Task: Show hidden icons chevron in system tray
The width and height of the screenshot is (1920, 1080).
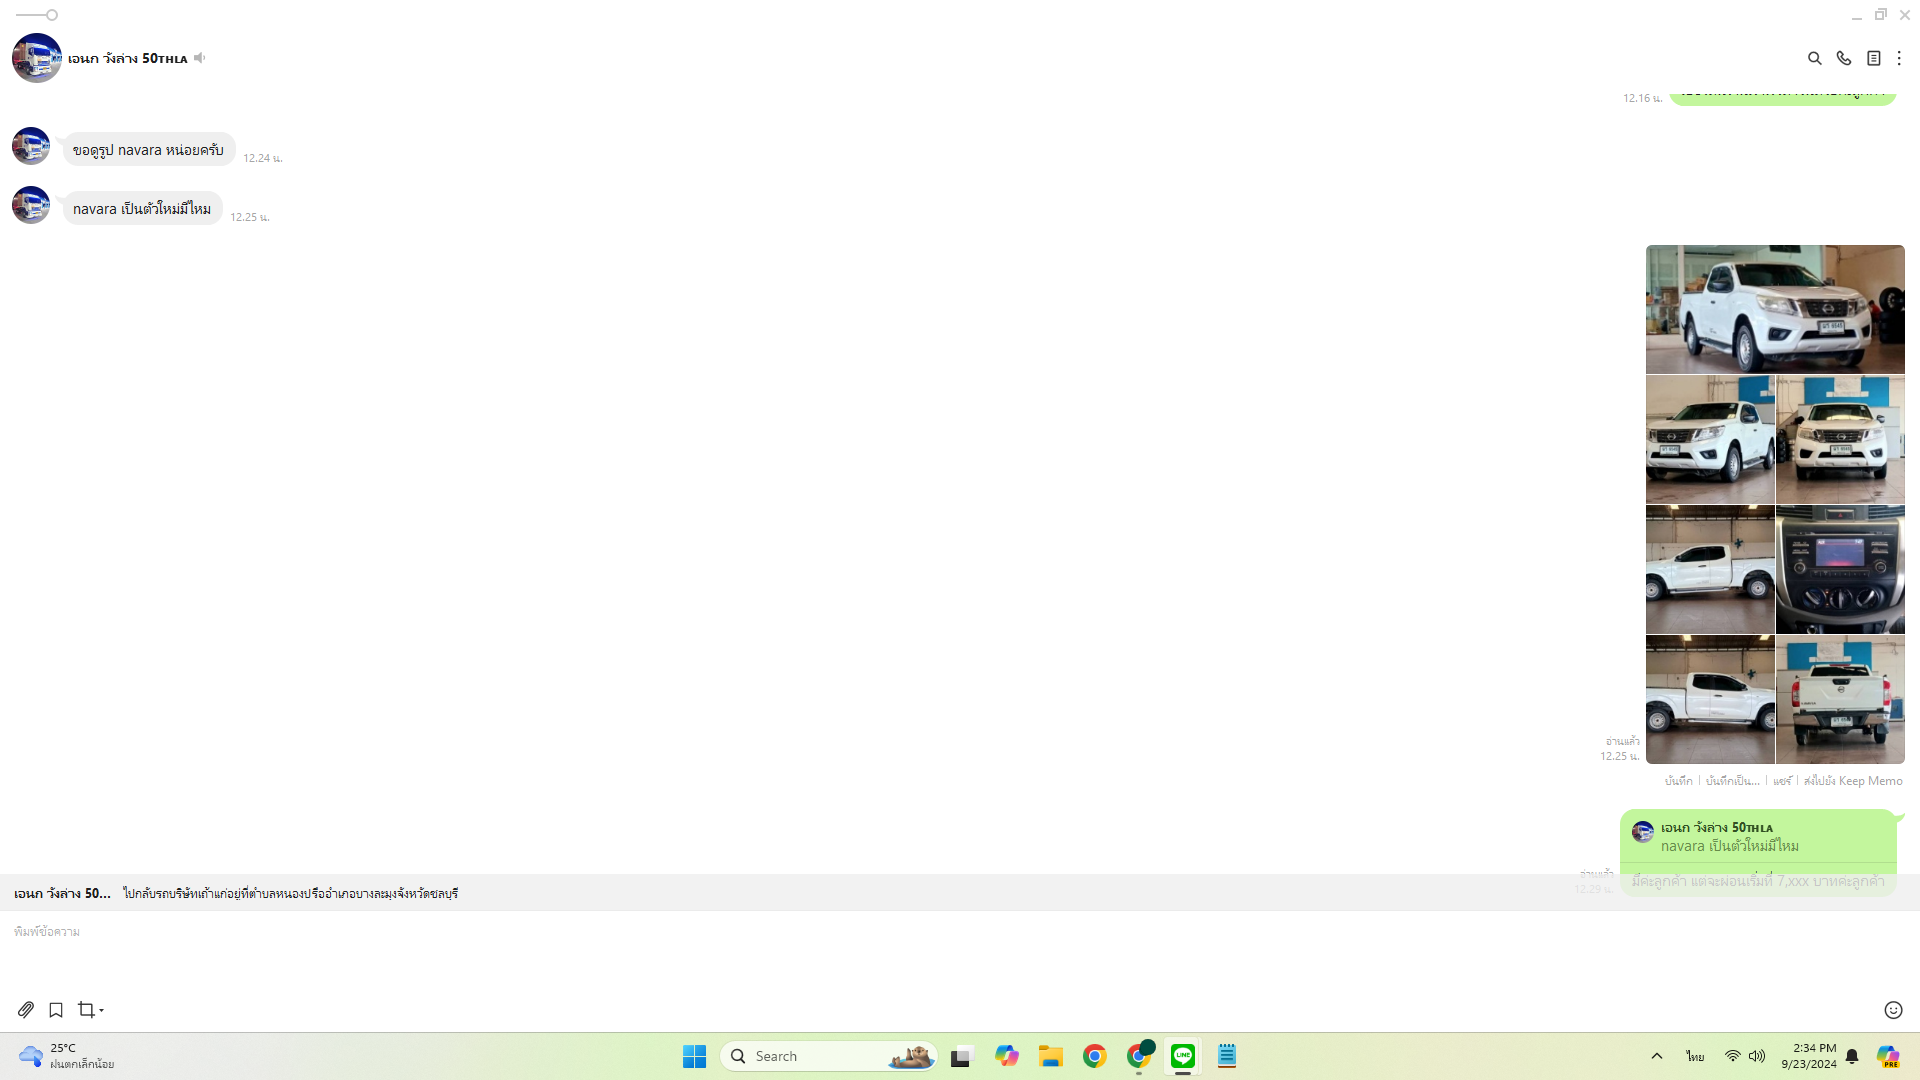Action: point(1657,1056)
